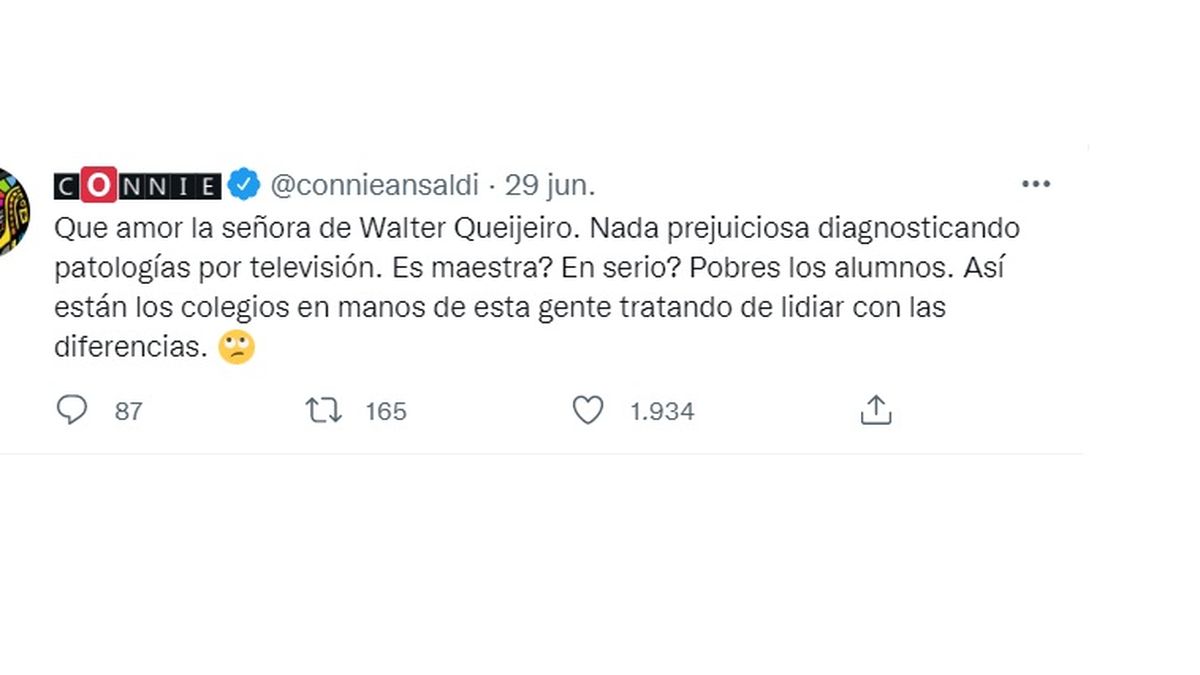Open the three-dot more options menu
This screenshot has height=675, width=1200.
pyautogui.click(x=1035, y=185)
